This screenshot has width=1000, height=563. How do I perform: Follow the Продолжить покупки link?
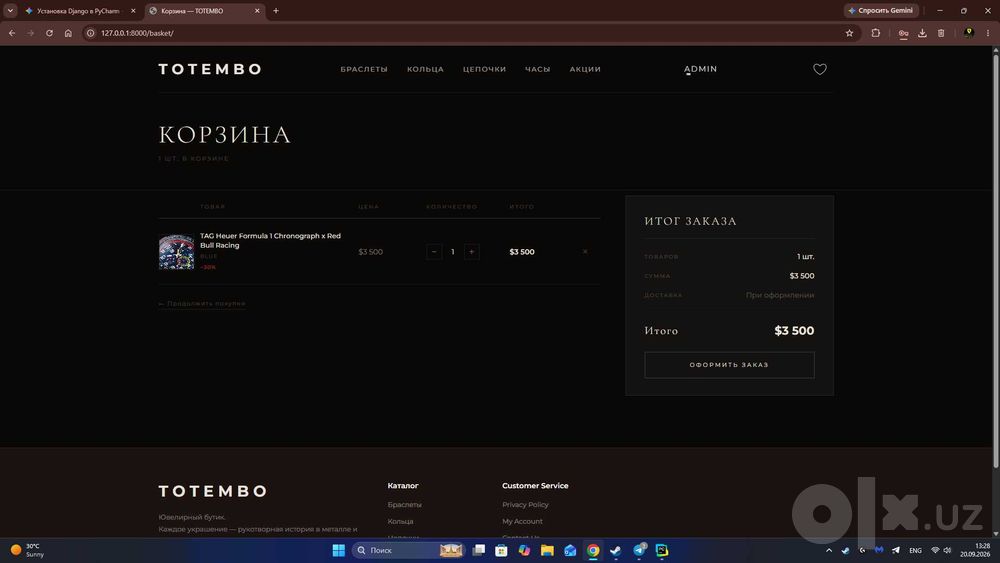click(202, 303)
